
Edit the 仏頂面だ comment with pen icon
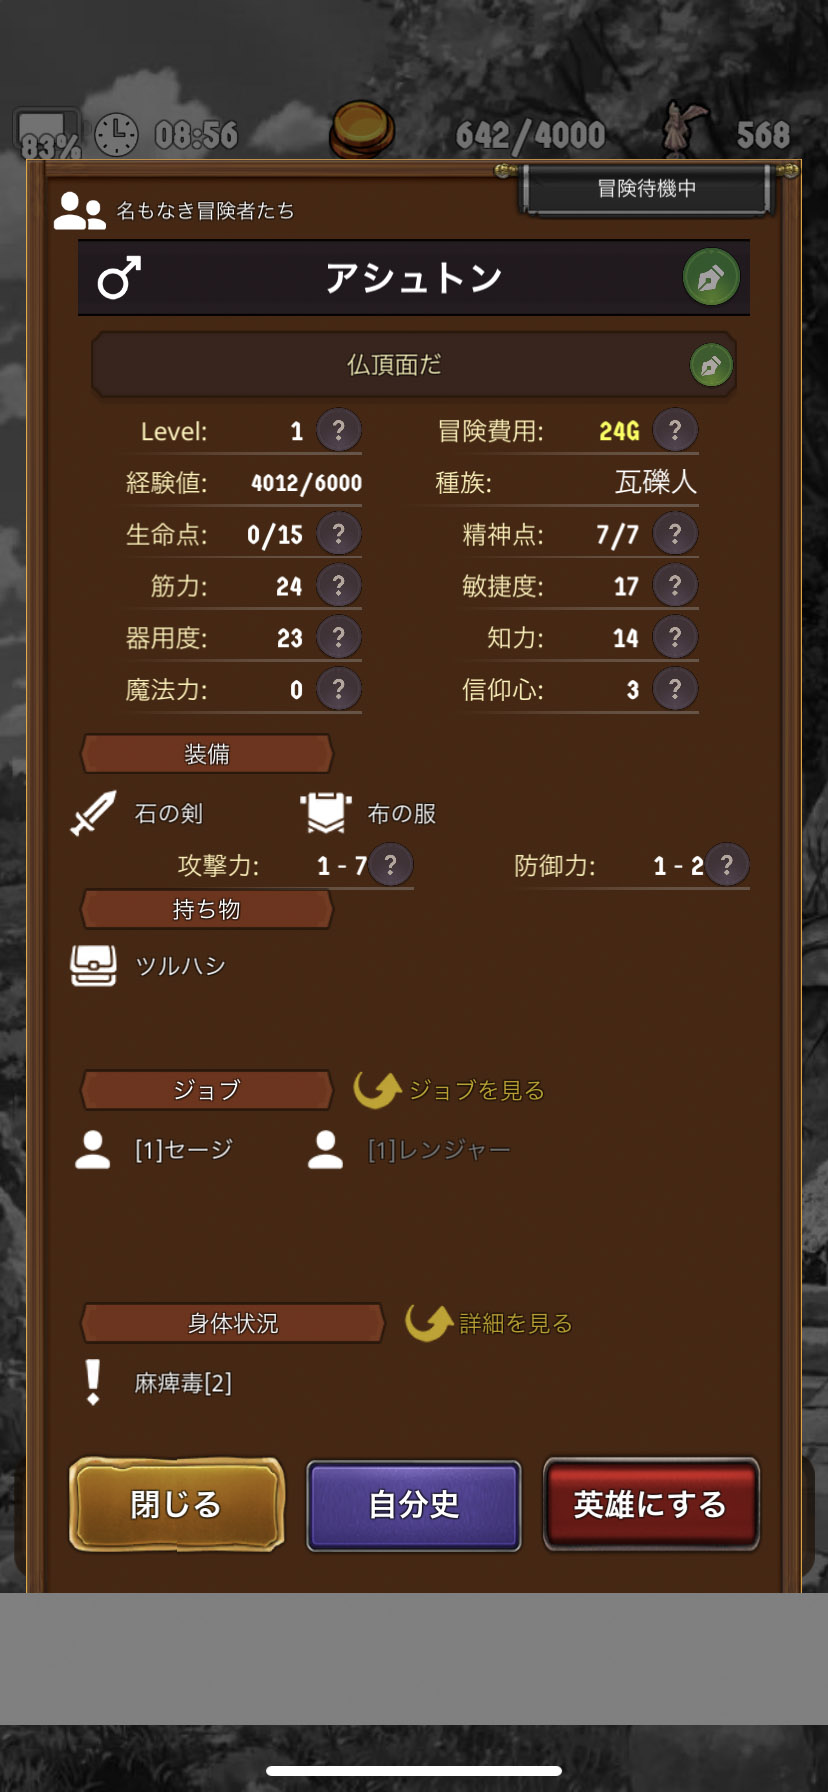point(711,365)
